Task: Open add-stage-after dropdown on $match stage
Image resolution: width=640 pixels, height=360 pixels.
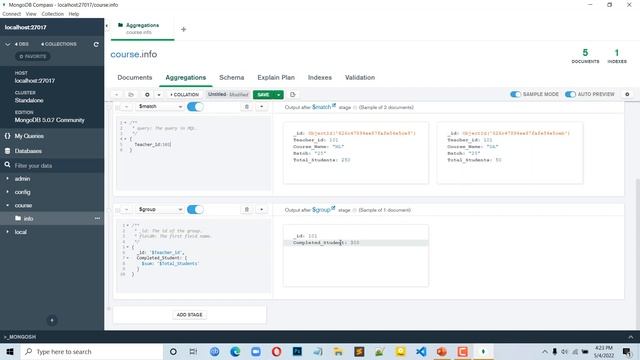Action: [262, 107]
